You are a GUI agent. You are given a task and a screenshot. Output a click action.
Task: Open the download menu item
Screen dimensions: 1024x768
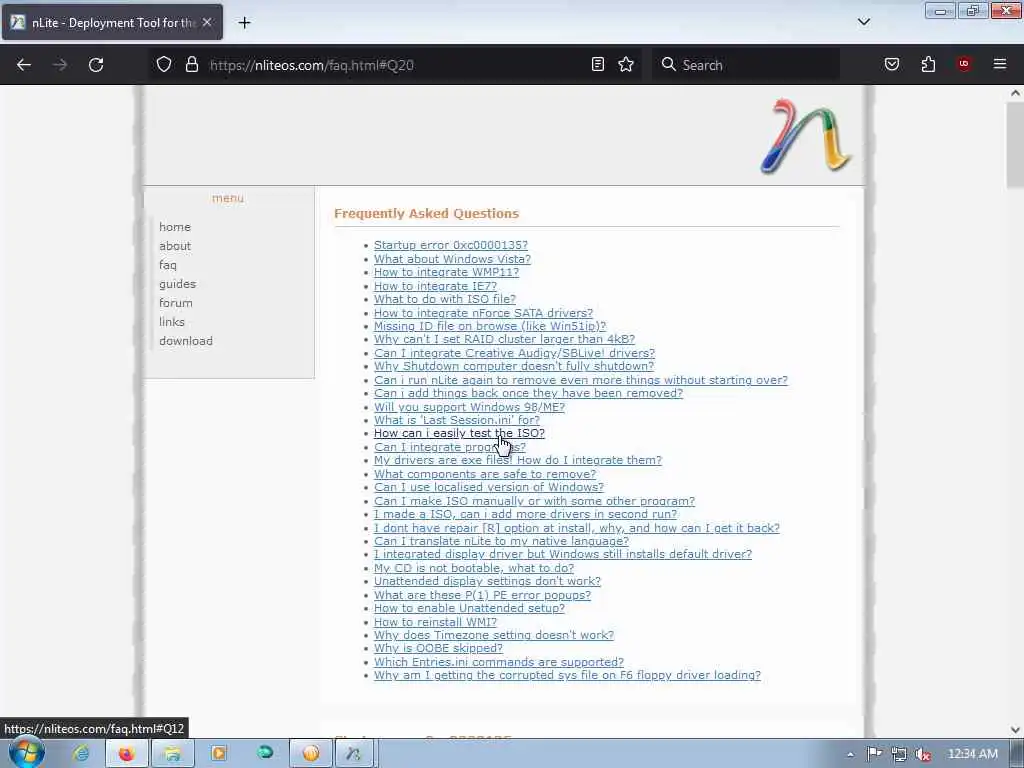pyautogui.click(x=186, y=341)
